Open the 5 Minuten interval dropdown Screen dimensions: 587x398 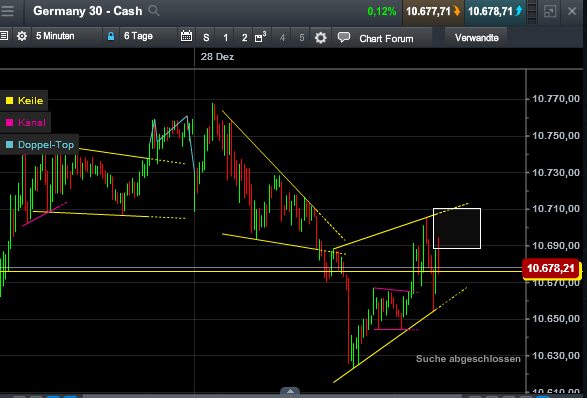(x=67, y=36)
